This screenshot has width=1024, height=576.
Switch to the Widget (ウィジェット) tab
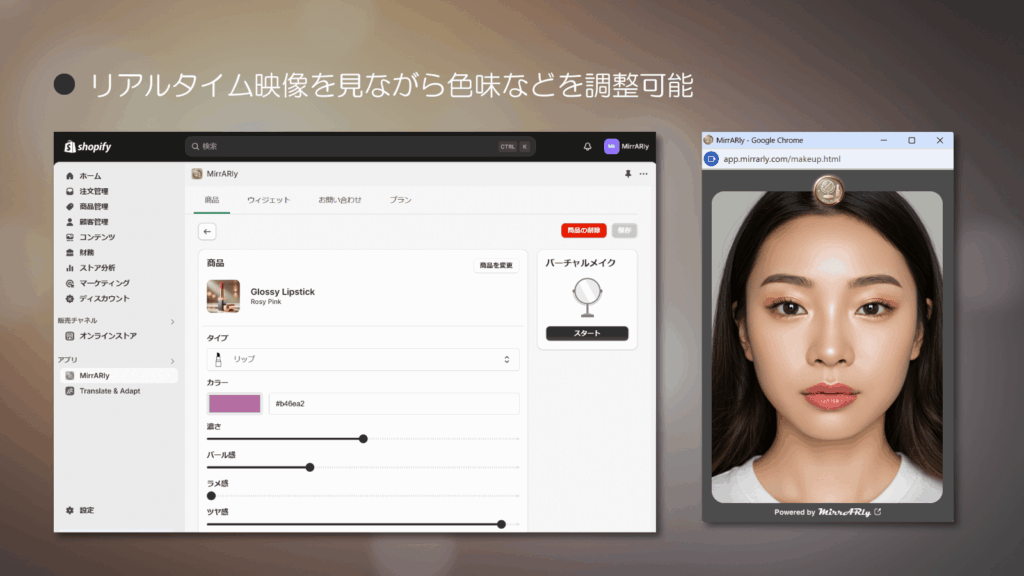click(268, 200)
